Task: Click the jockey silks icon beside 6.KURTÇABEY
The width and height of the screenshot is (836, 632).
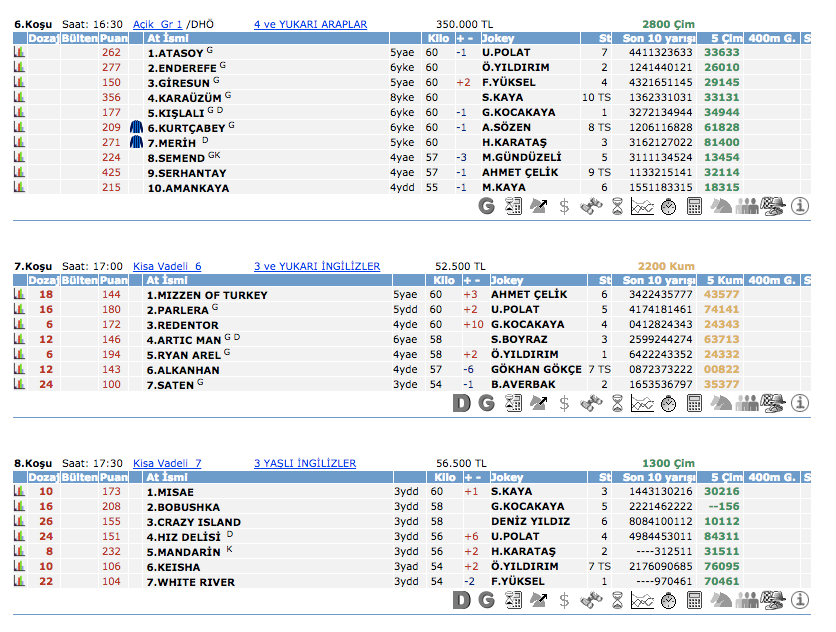Action: click(x=137, y=127)
